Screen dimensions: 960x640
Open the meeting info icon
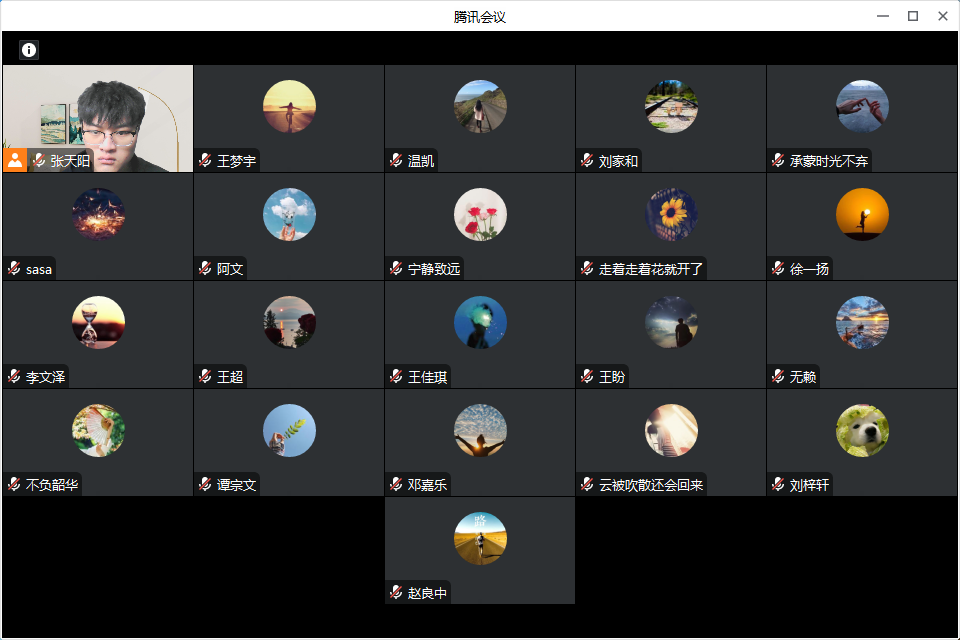point(29,50)
